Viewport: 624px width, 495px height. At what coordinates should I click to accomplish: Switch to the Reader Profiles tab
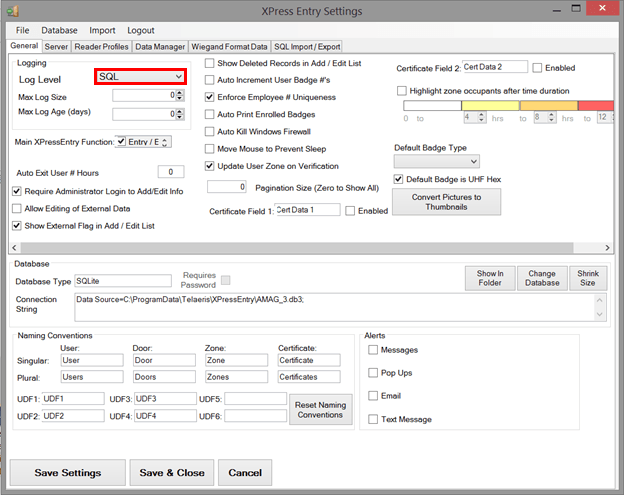101,47
